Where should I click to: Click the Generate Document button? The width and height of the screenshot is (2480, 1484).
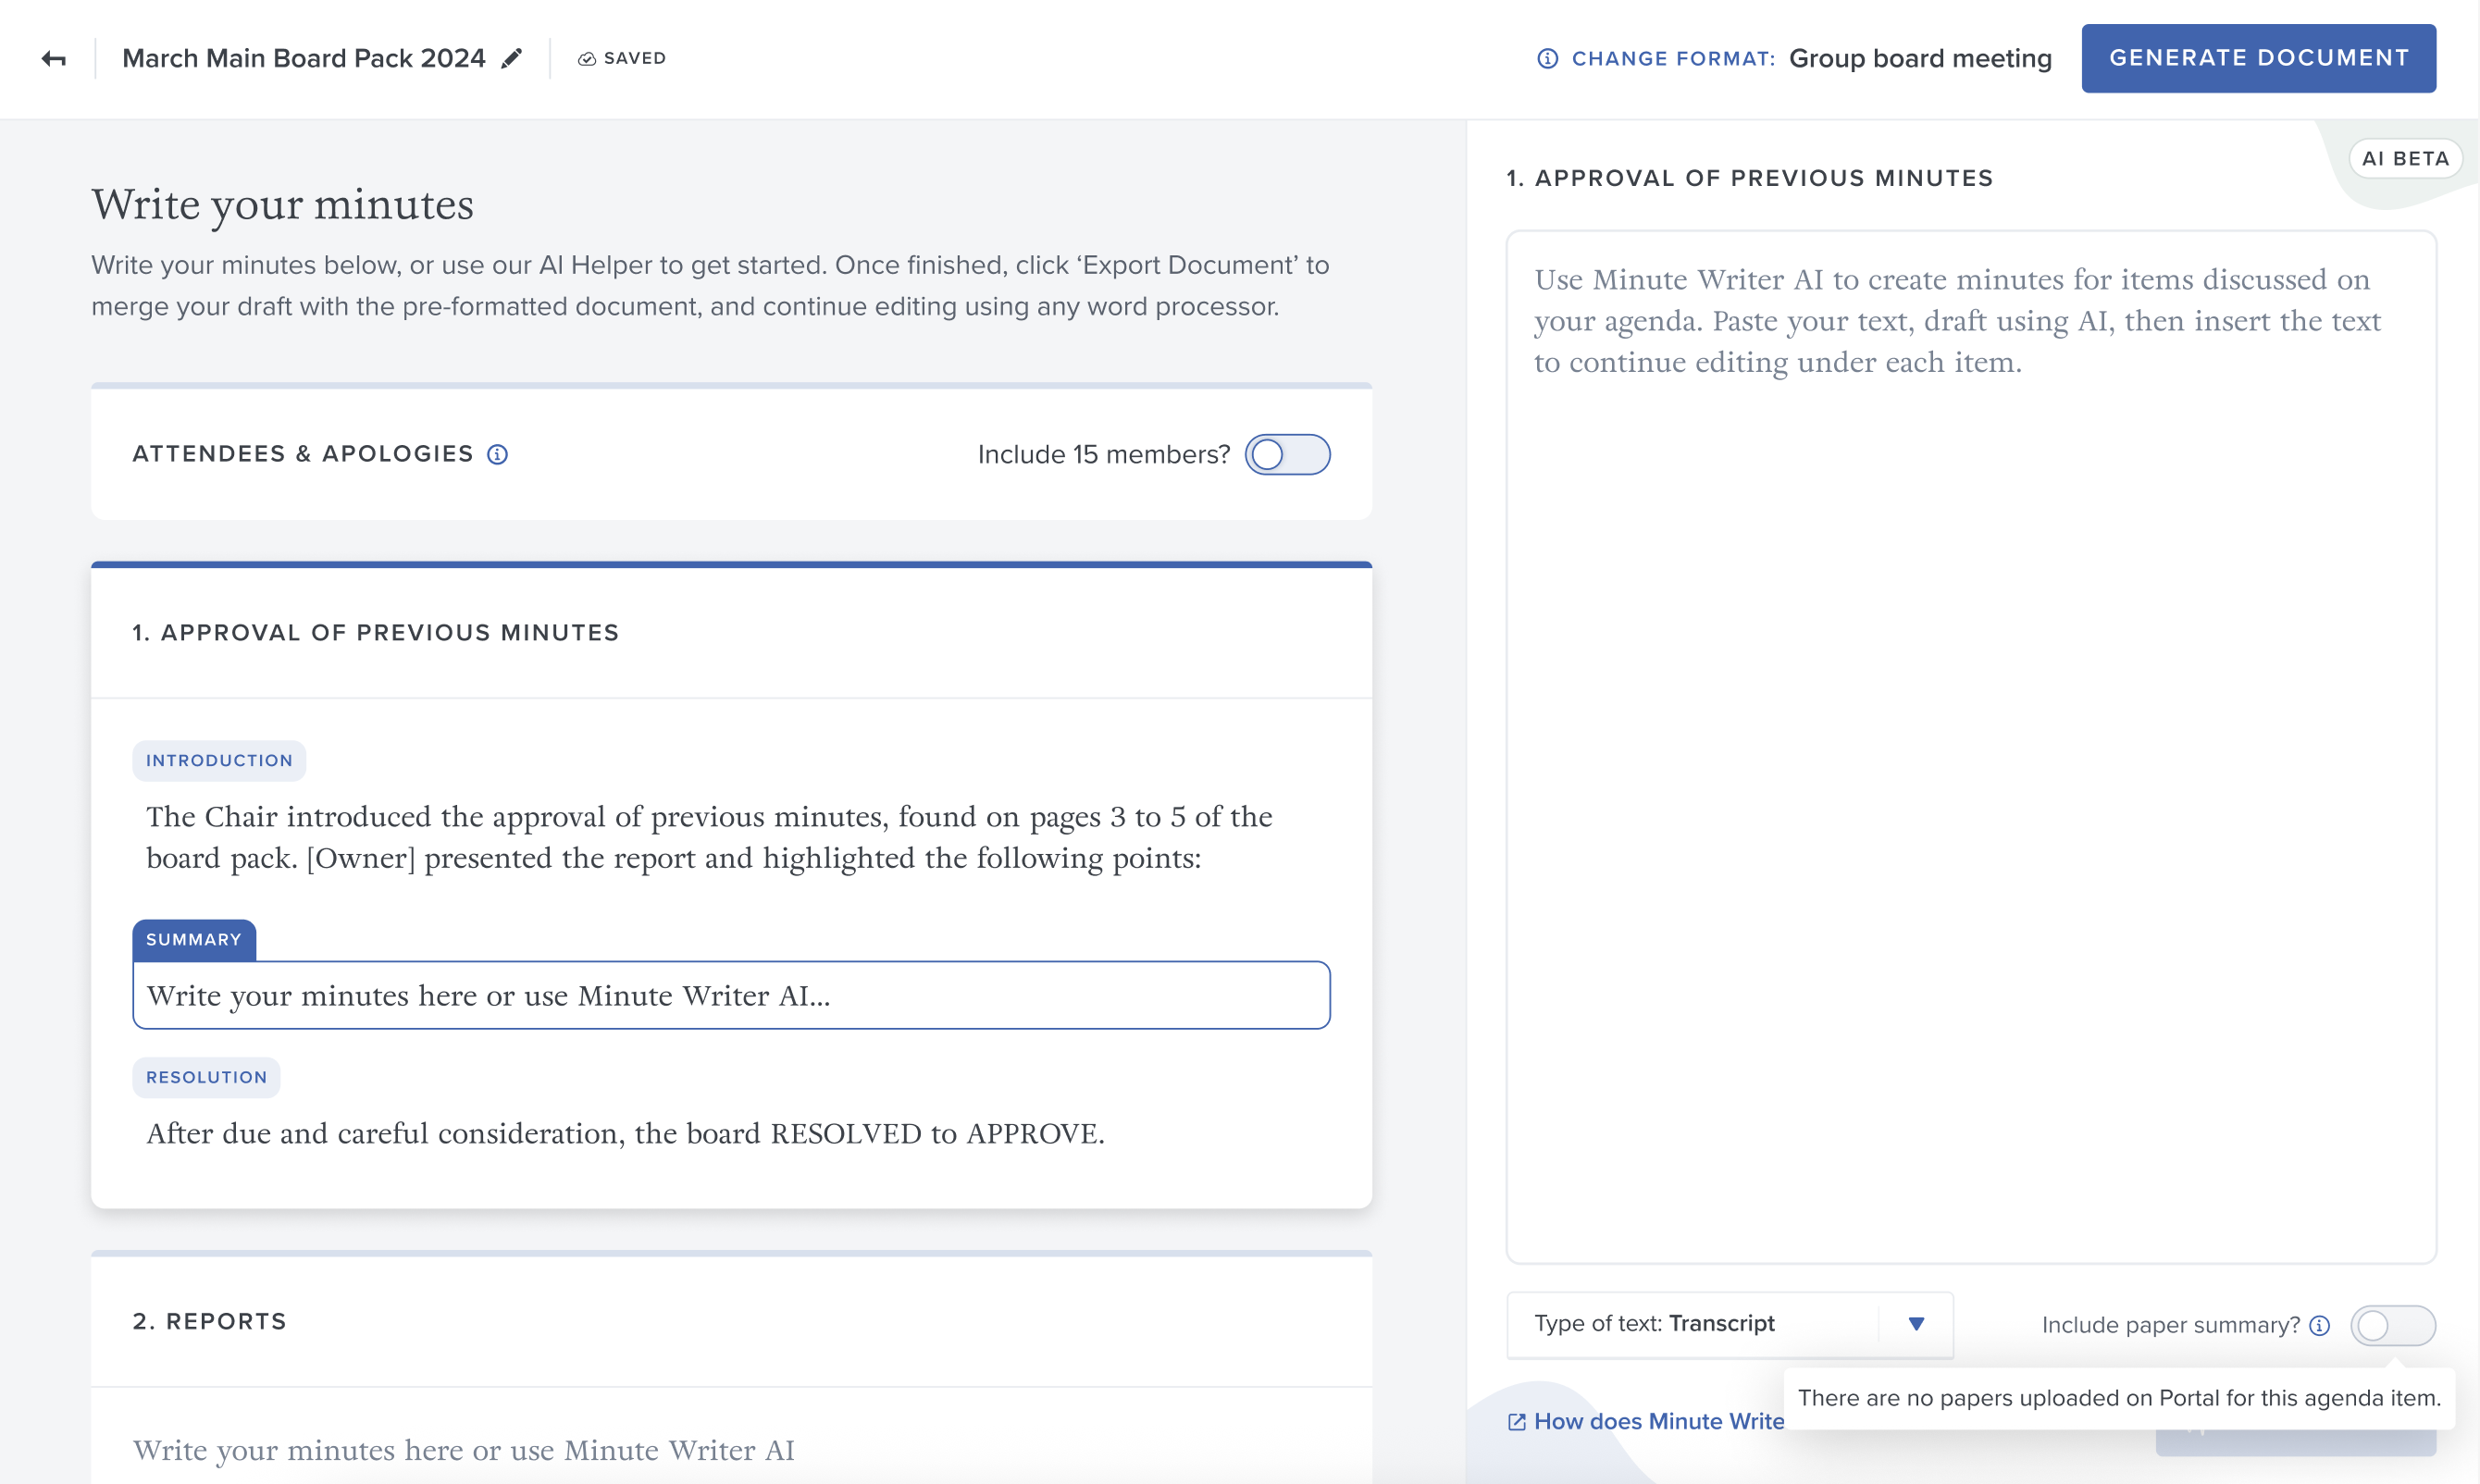pos(2259,58)
